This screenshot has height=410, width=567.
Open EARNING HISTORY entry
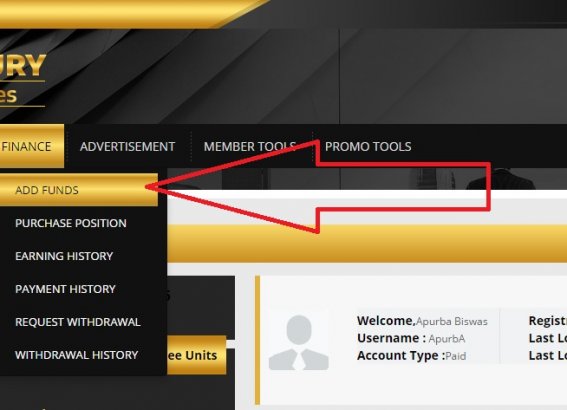(64, 256)
